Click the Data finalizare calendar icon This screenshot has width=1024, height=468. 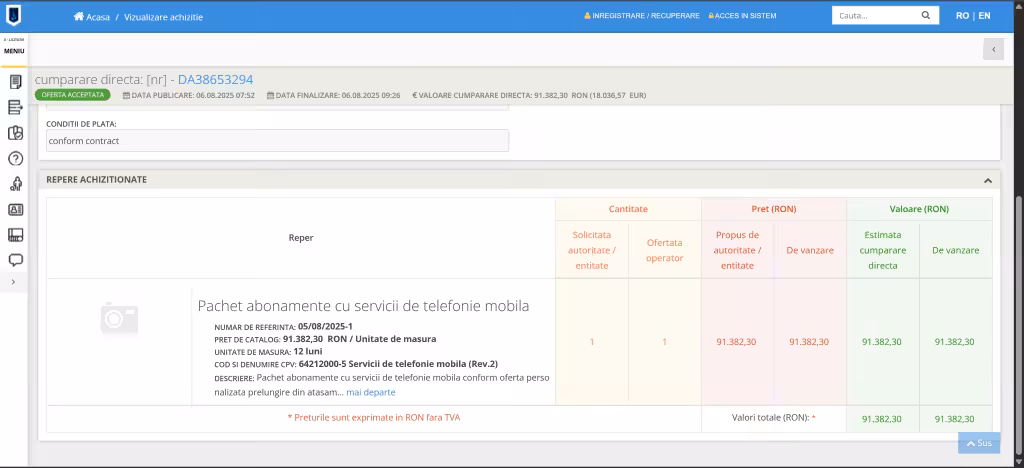270,95
